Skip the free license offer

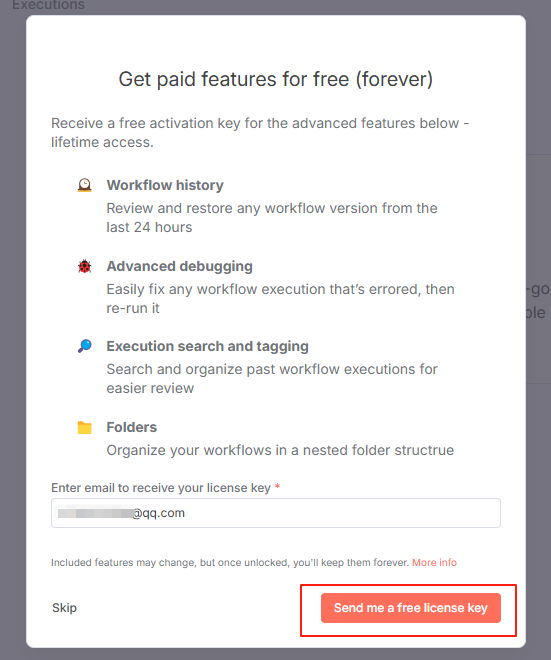click(x=64, y=608)
